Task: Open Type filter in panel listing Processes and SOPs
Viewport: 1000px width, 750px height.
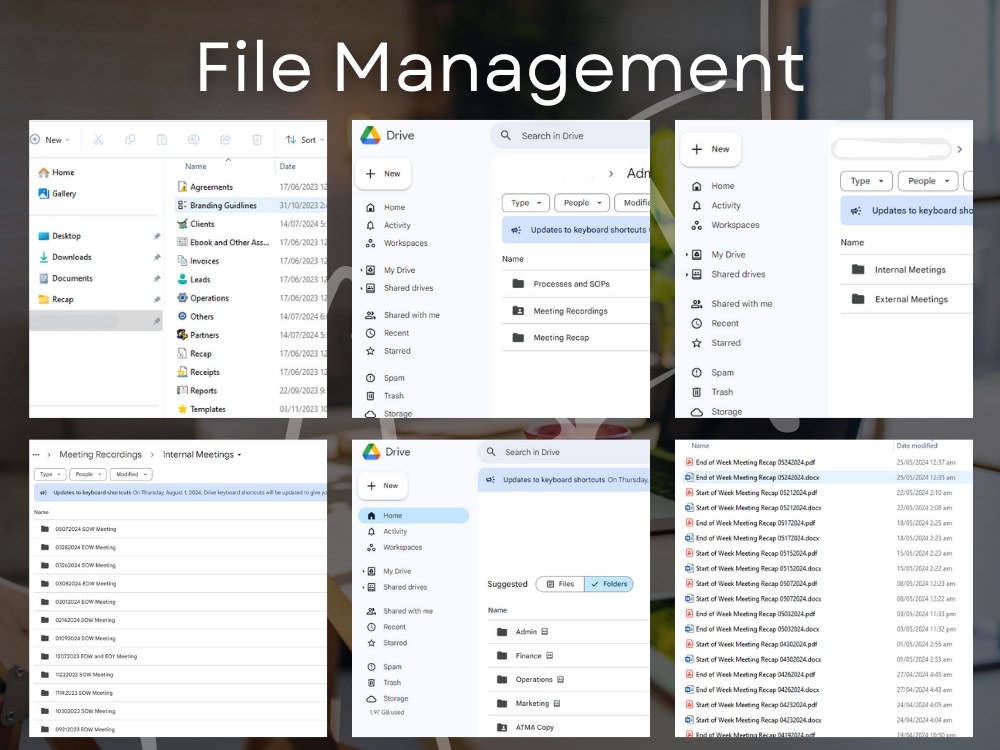Action: [526, 203]
